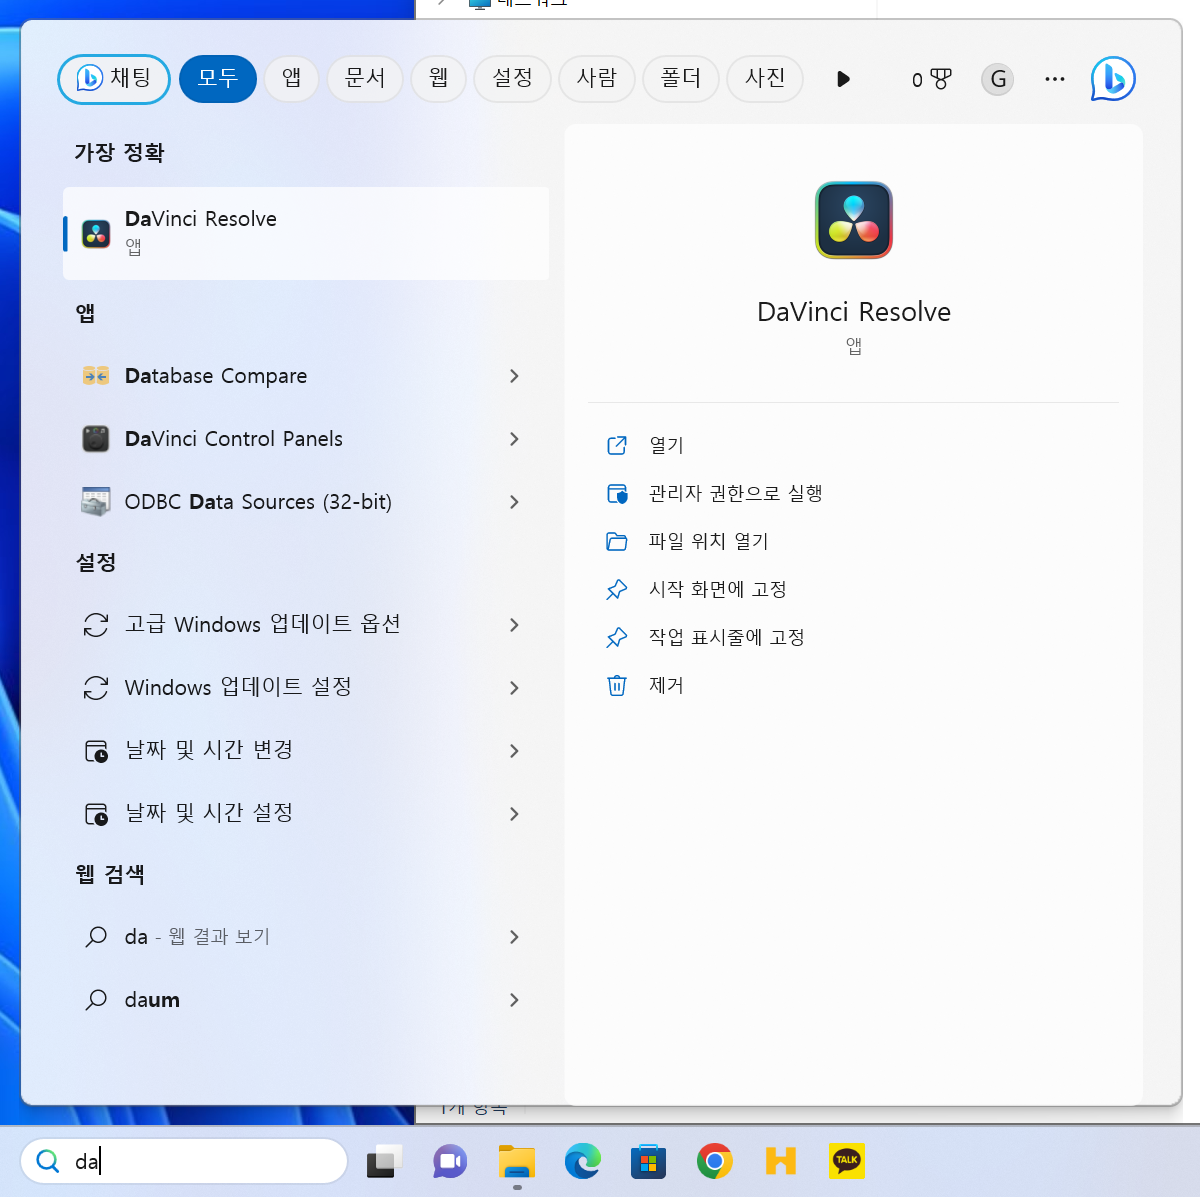
Task: Open KakaoTalk from the taskbar
Action: (847, 1161)
